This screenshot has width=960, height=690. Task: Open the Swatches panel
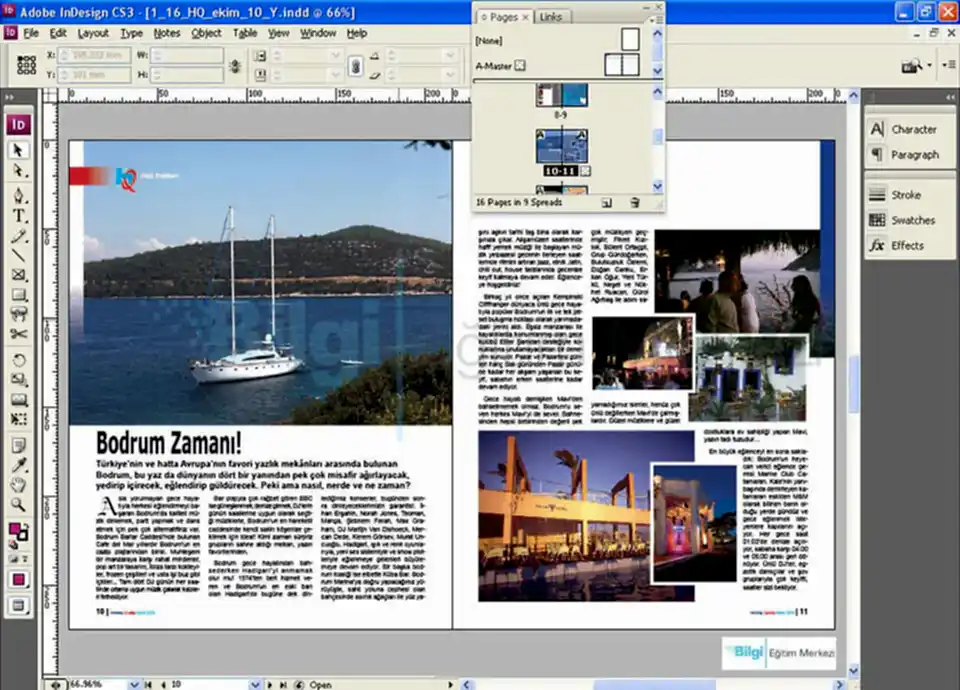click(912, 220)
